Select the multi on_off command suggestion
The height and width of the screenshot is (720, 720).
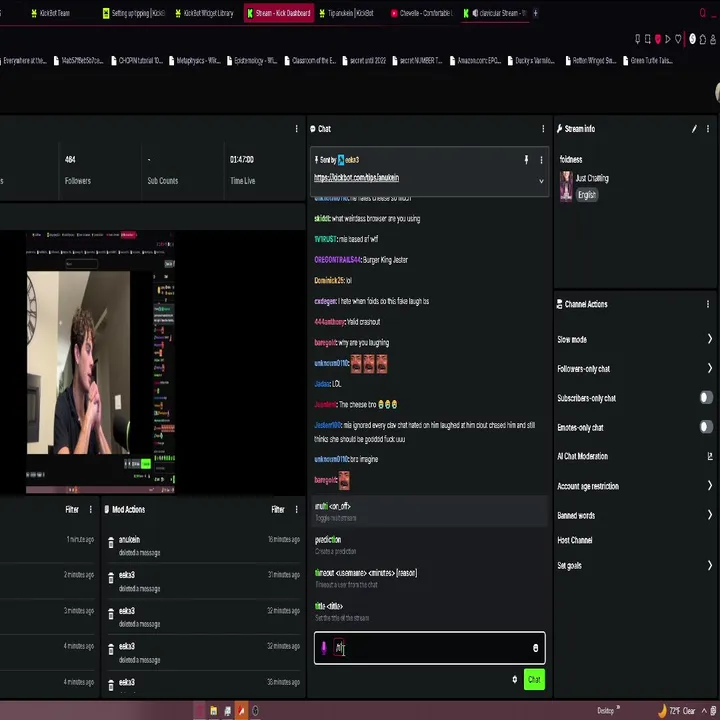point(429,511)
